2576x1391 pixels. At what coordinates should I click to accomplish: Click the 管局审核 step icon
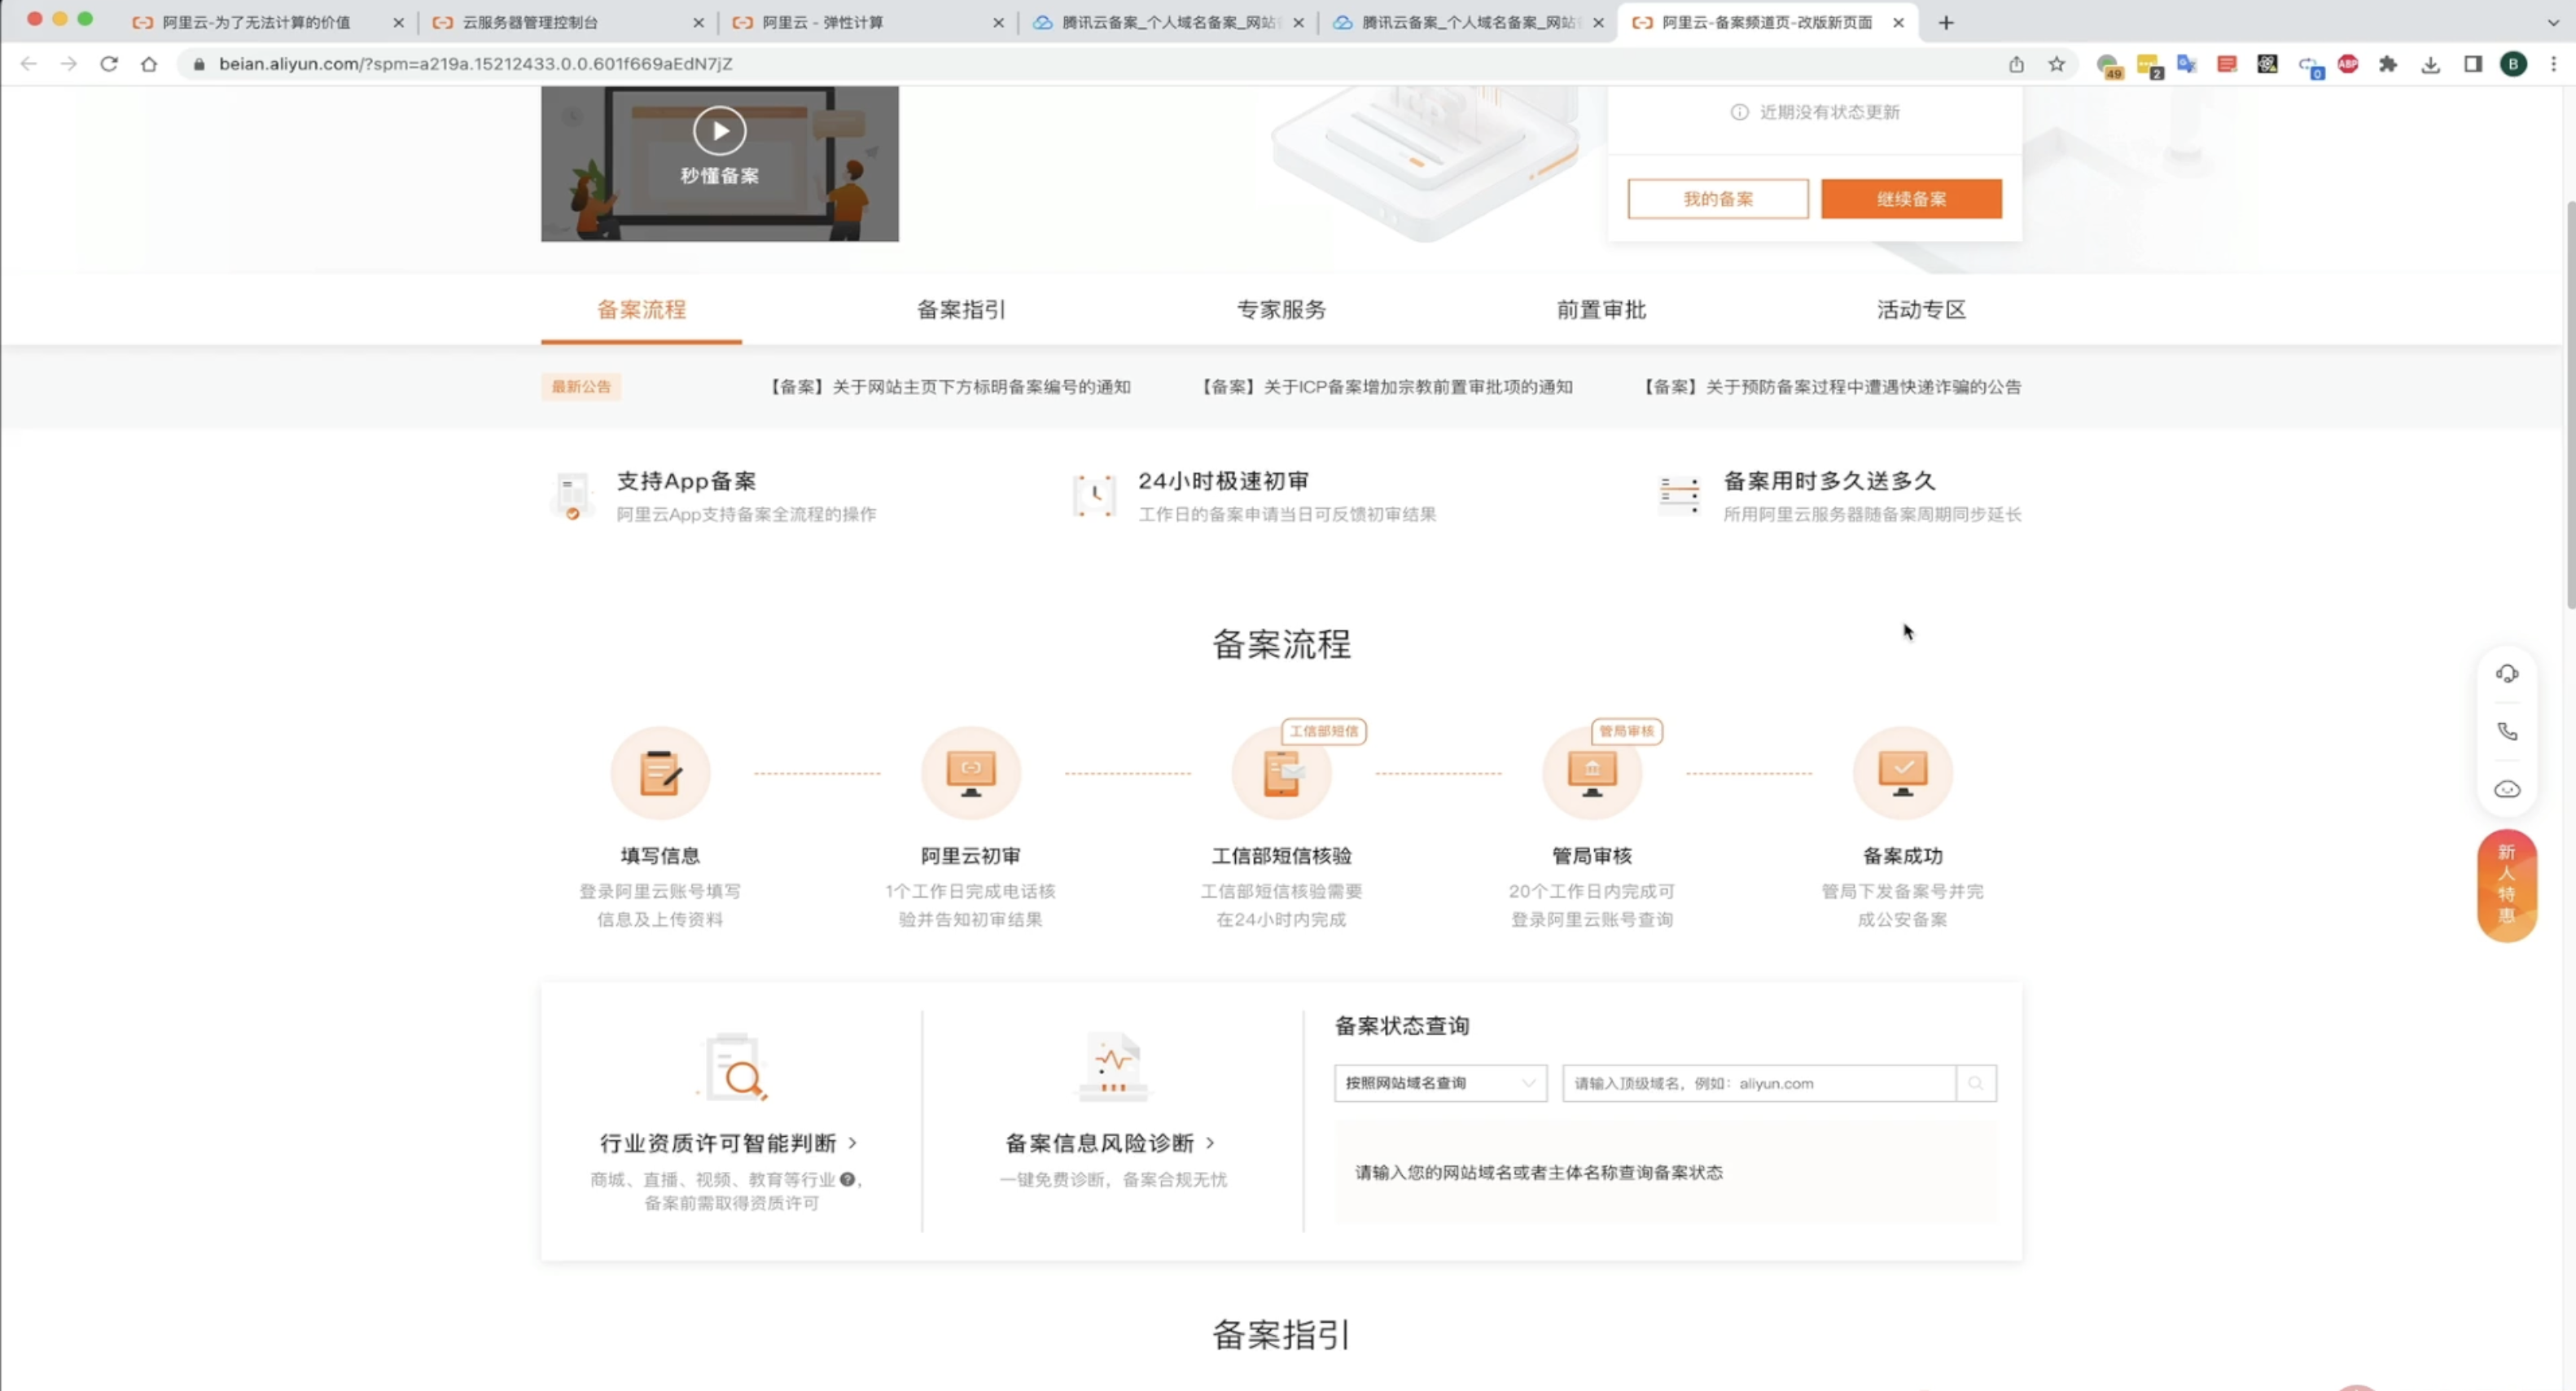[1591, 773]
